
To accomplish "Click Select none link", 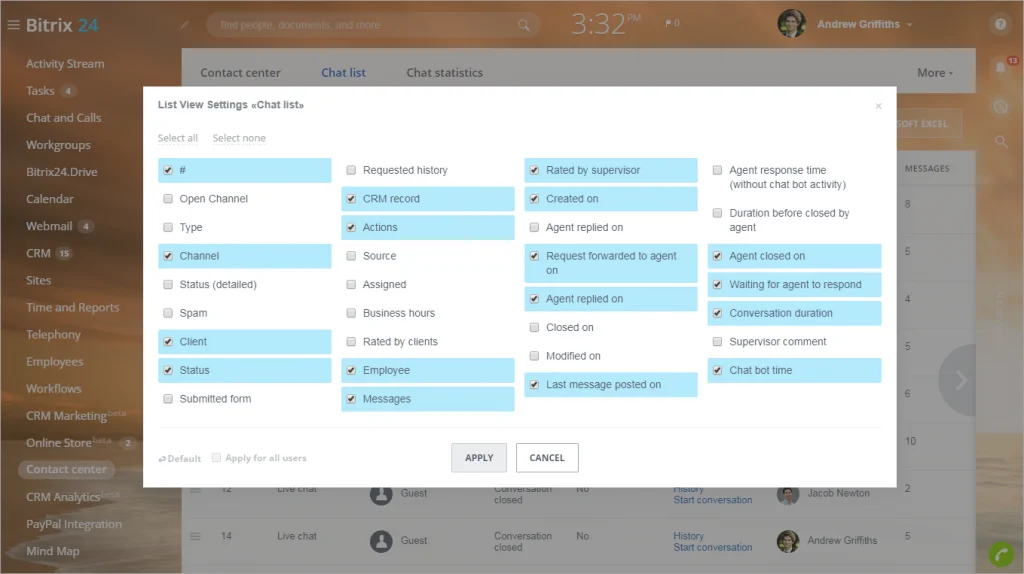I will (x=239, y=138).
